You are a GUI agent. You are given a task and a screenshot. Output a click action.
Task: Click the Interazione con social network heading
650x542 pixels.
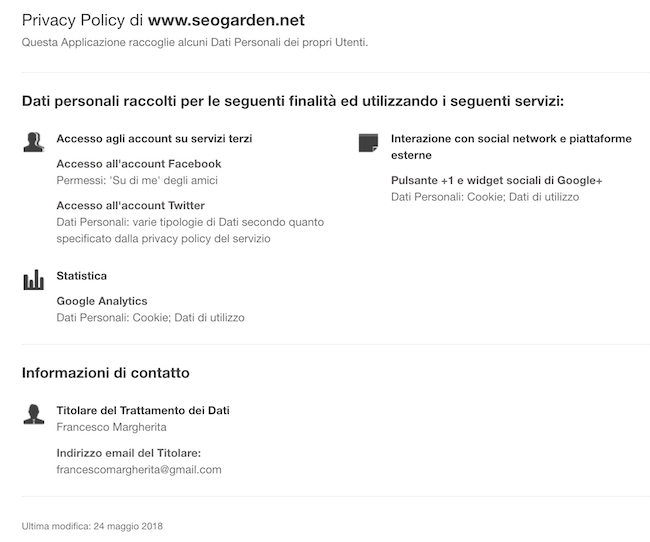(511, 147)
